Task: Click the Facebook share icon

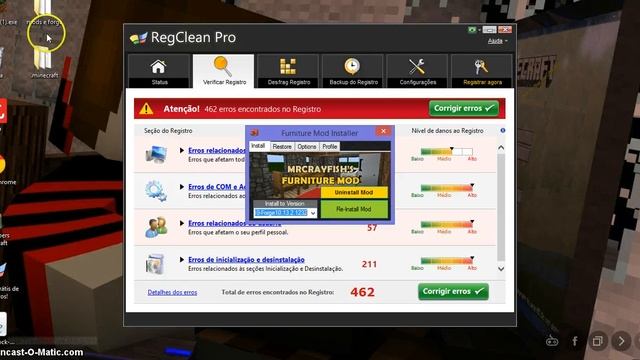Action: click(x=575, y=341)
